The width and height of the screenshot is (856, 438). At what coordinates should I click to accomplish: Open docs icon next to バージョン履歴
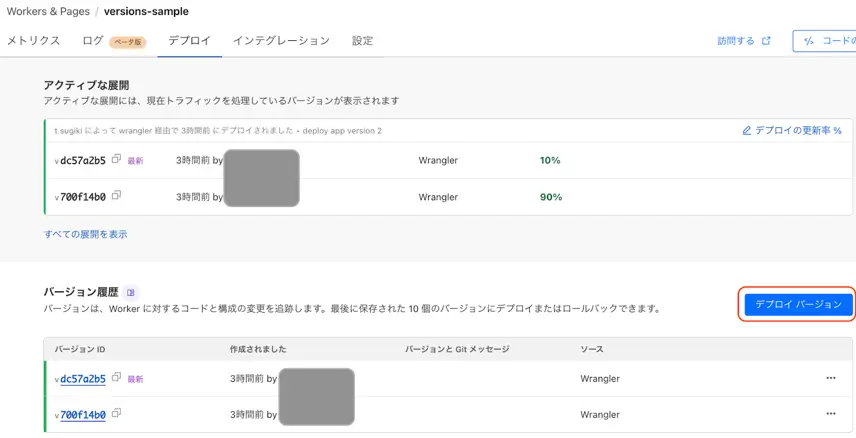pos(130,293)
